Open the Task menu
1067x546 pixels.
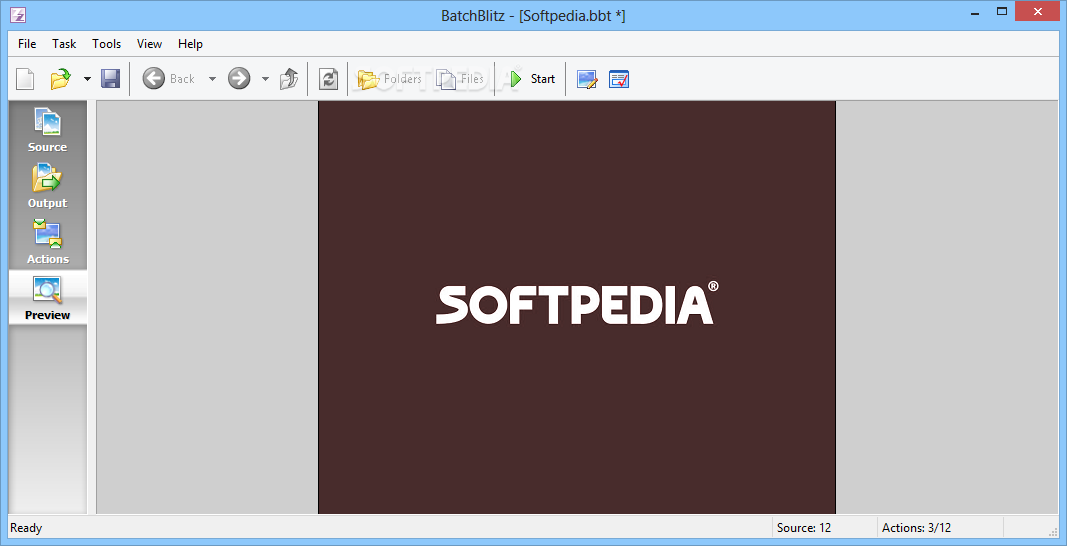tap(64, 44)
